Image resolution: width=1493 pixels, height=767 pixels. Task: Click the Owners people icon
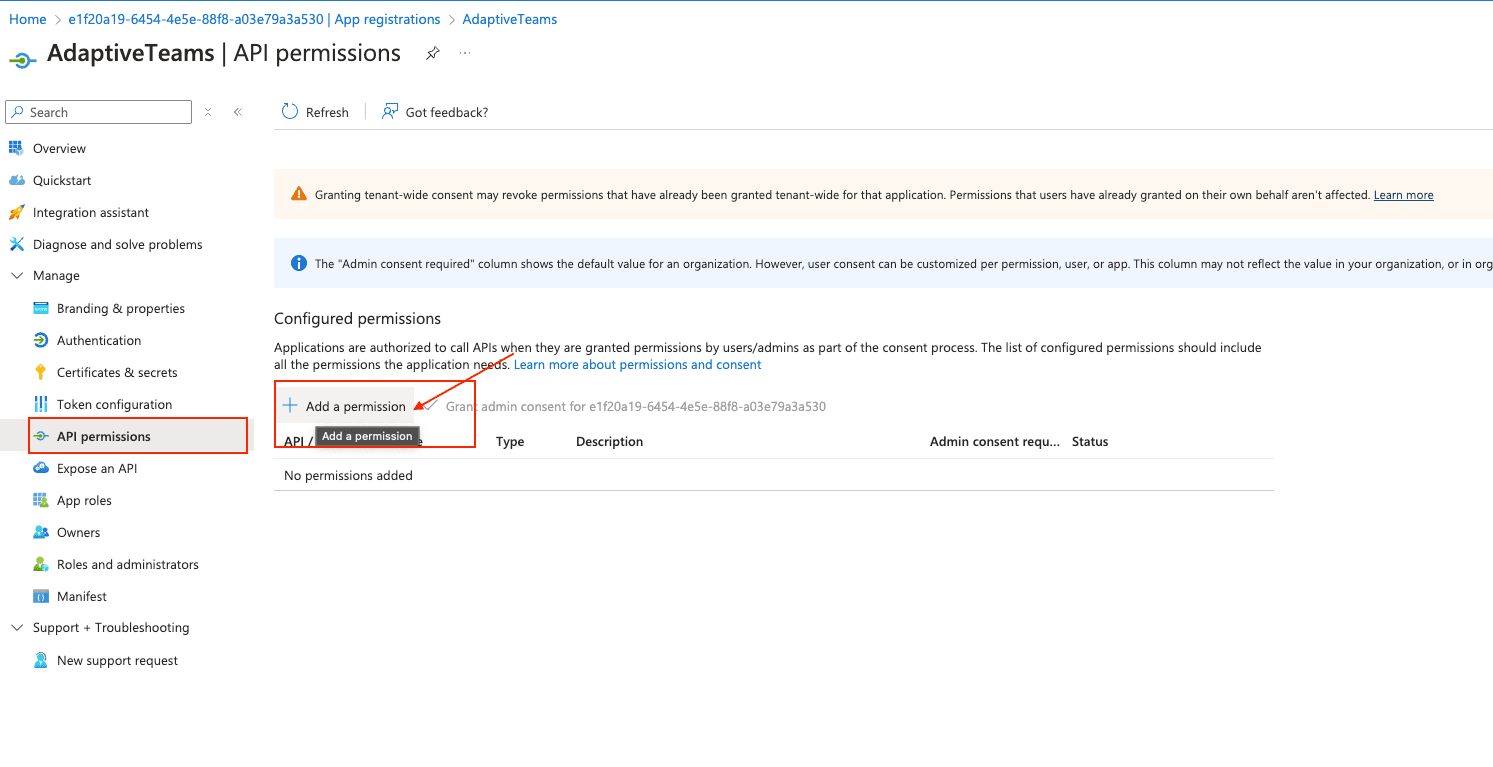click(41, 532)
